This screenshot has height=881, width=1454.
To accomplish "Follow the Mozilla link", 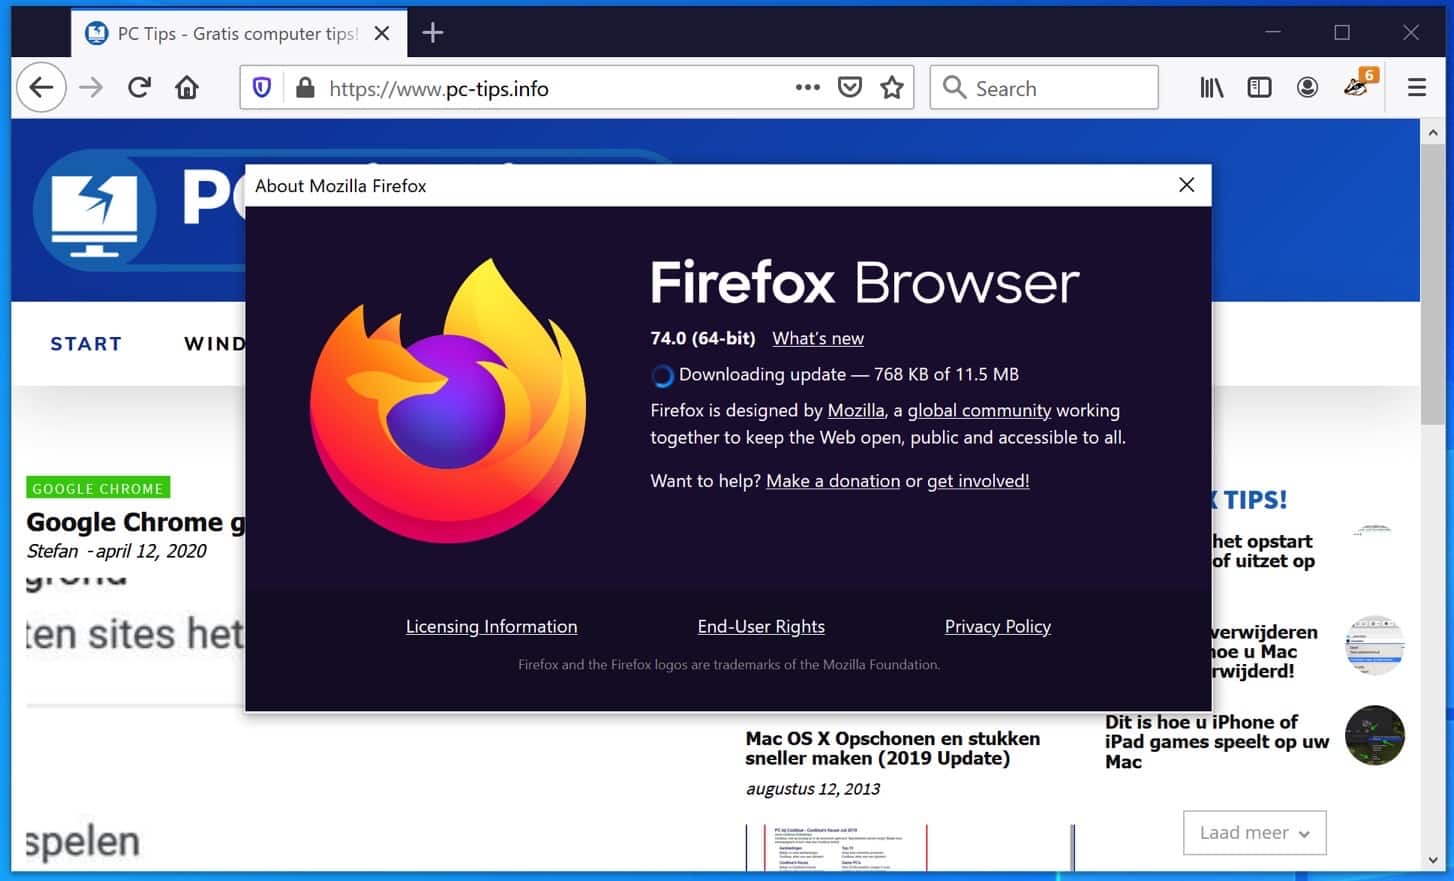I will tap(856, 410).
